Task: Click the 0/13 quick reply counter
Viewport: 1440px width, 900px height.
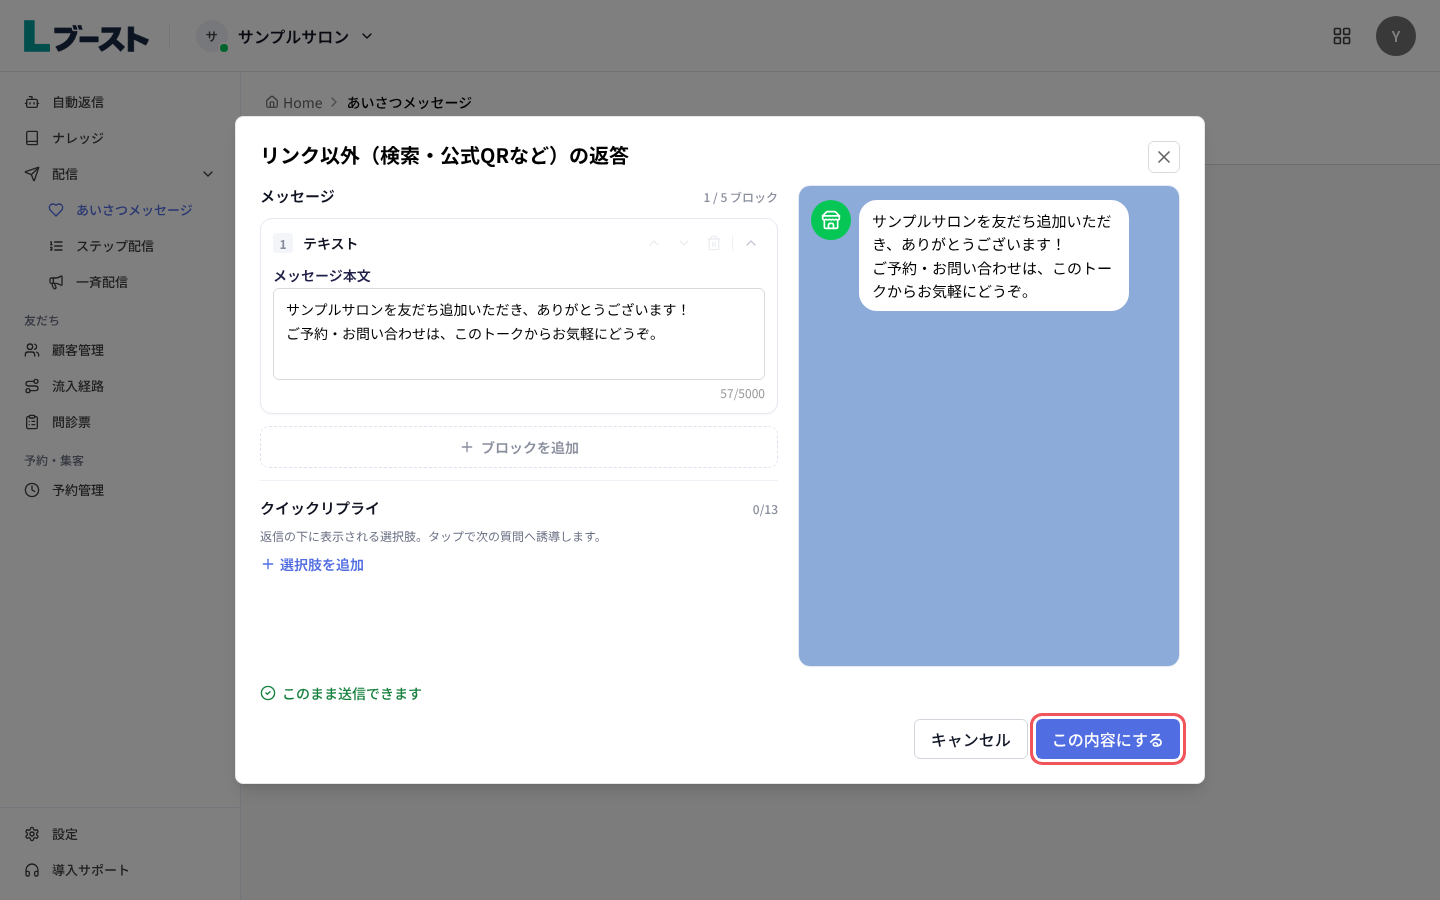Action: (x=765, y=510)
